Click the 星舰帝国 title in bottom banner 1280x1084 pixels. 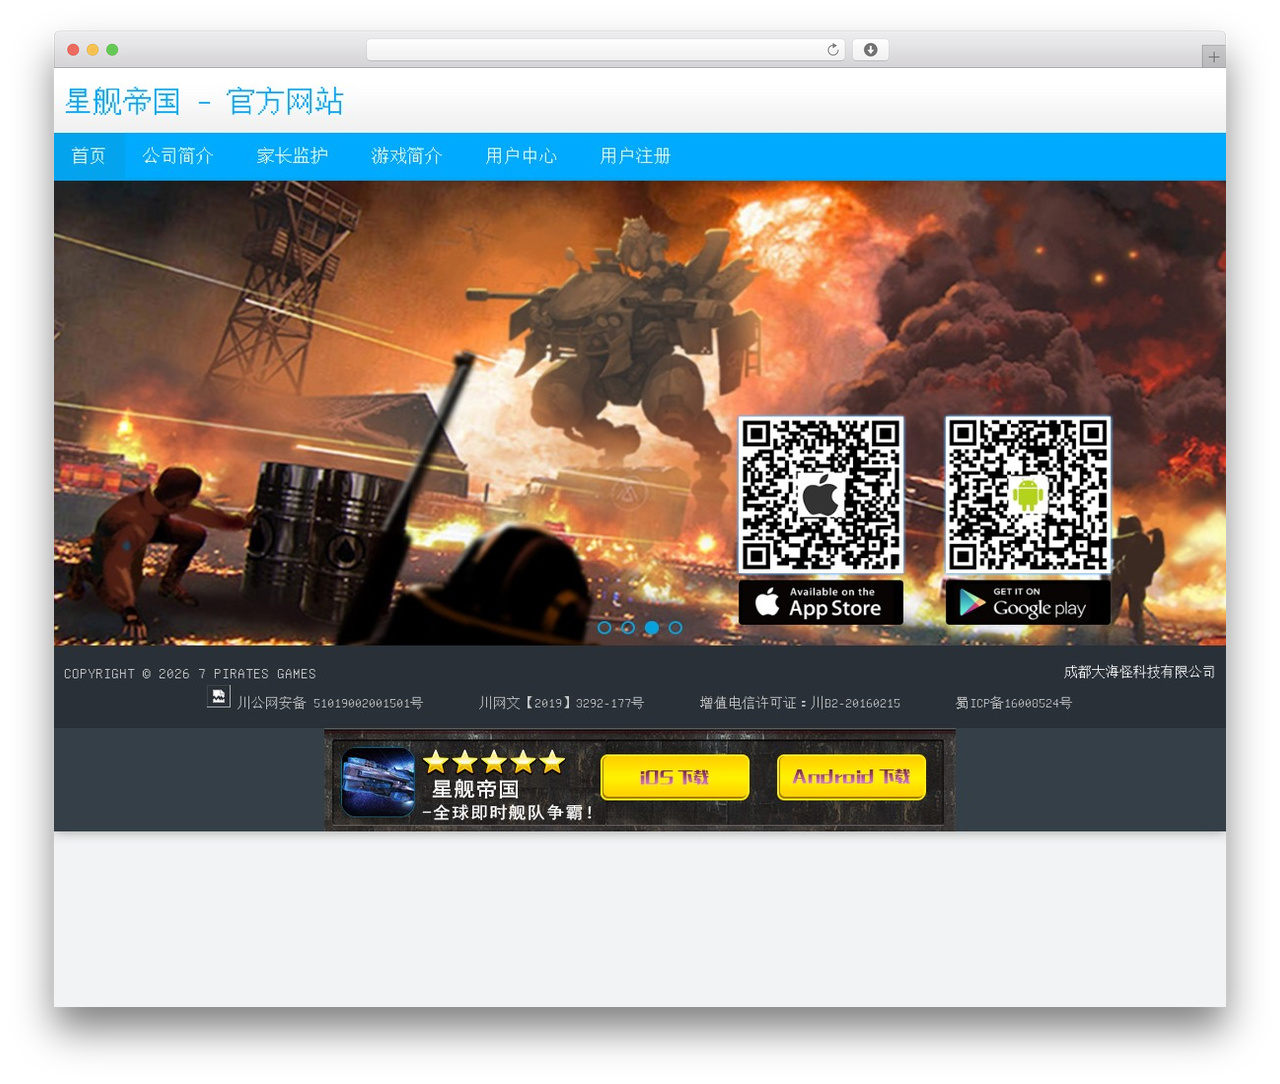point(475,789)
